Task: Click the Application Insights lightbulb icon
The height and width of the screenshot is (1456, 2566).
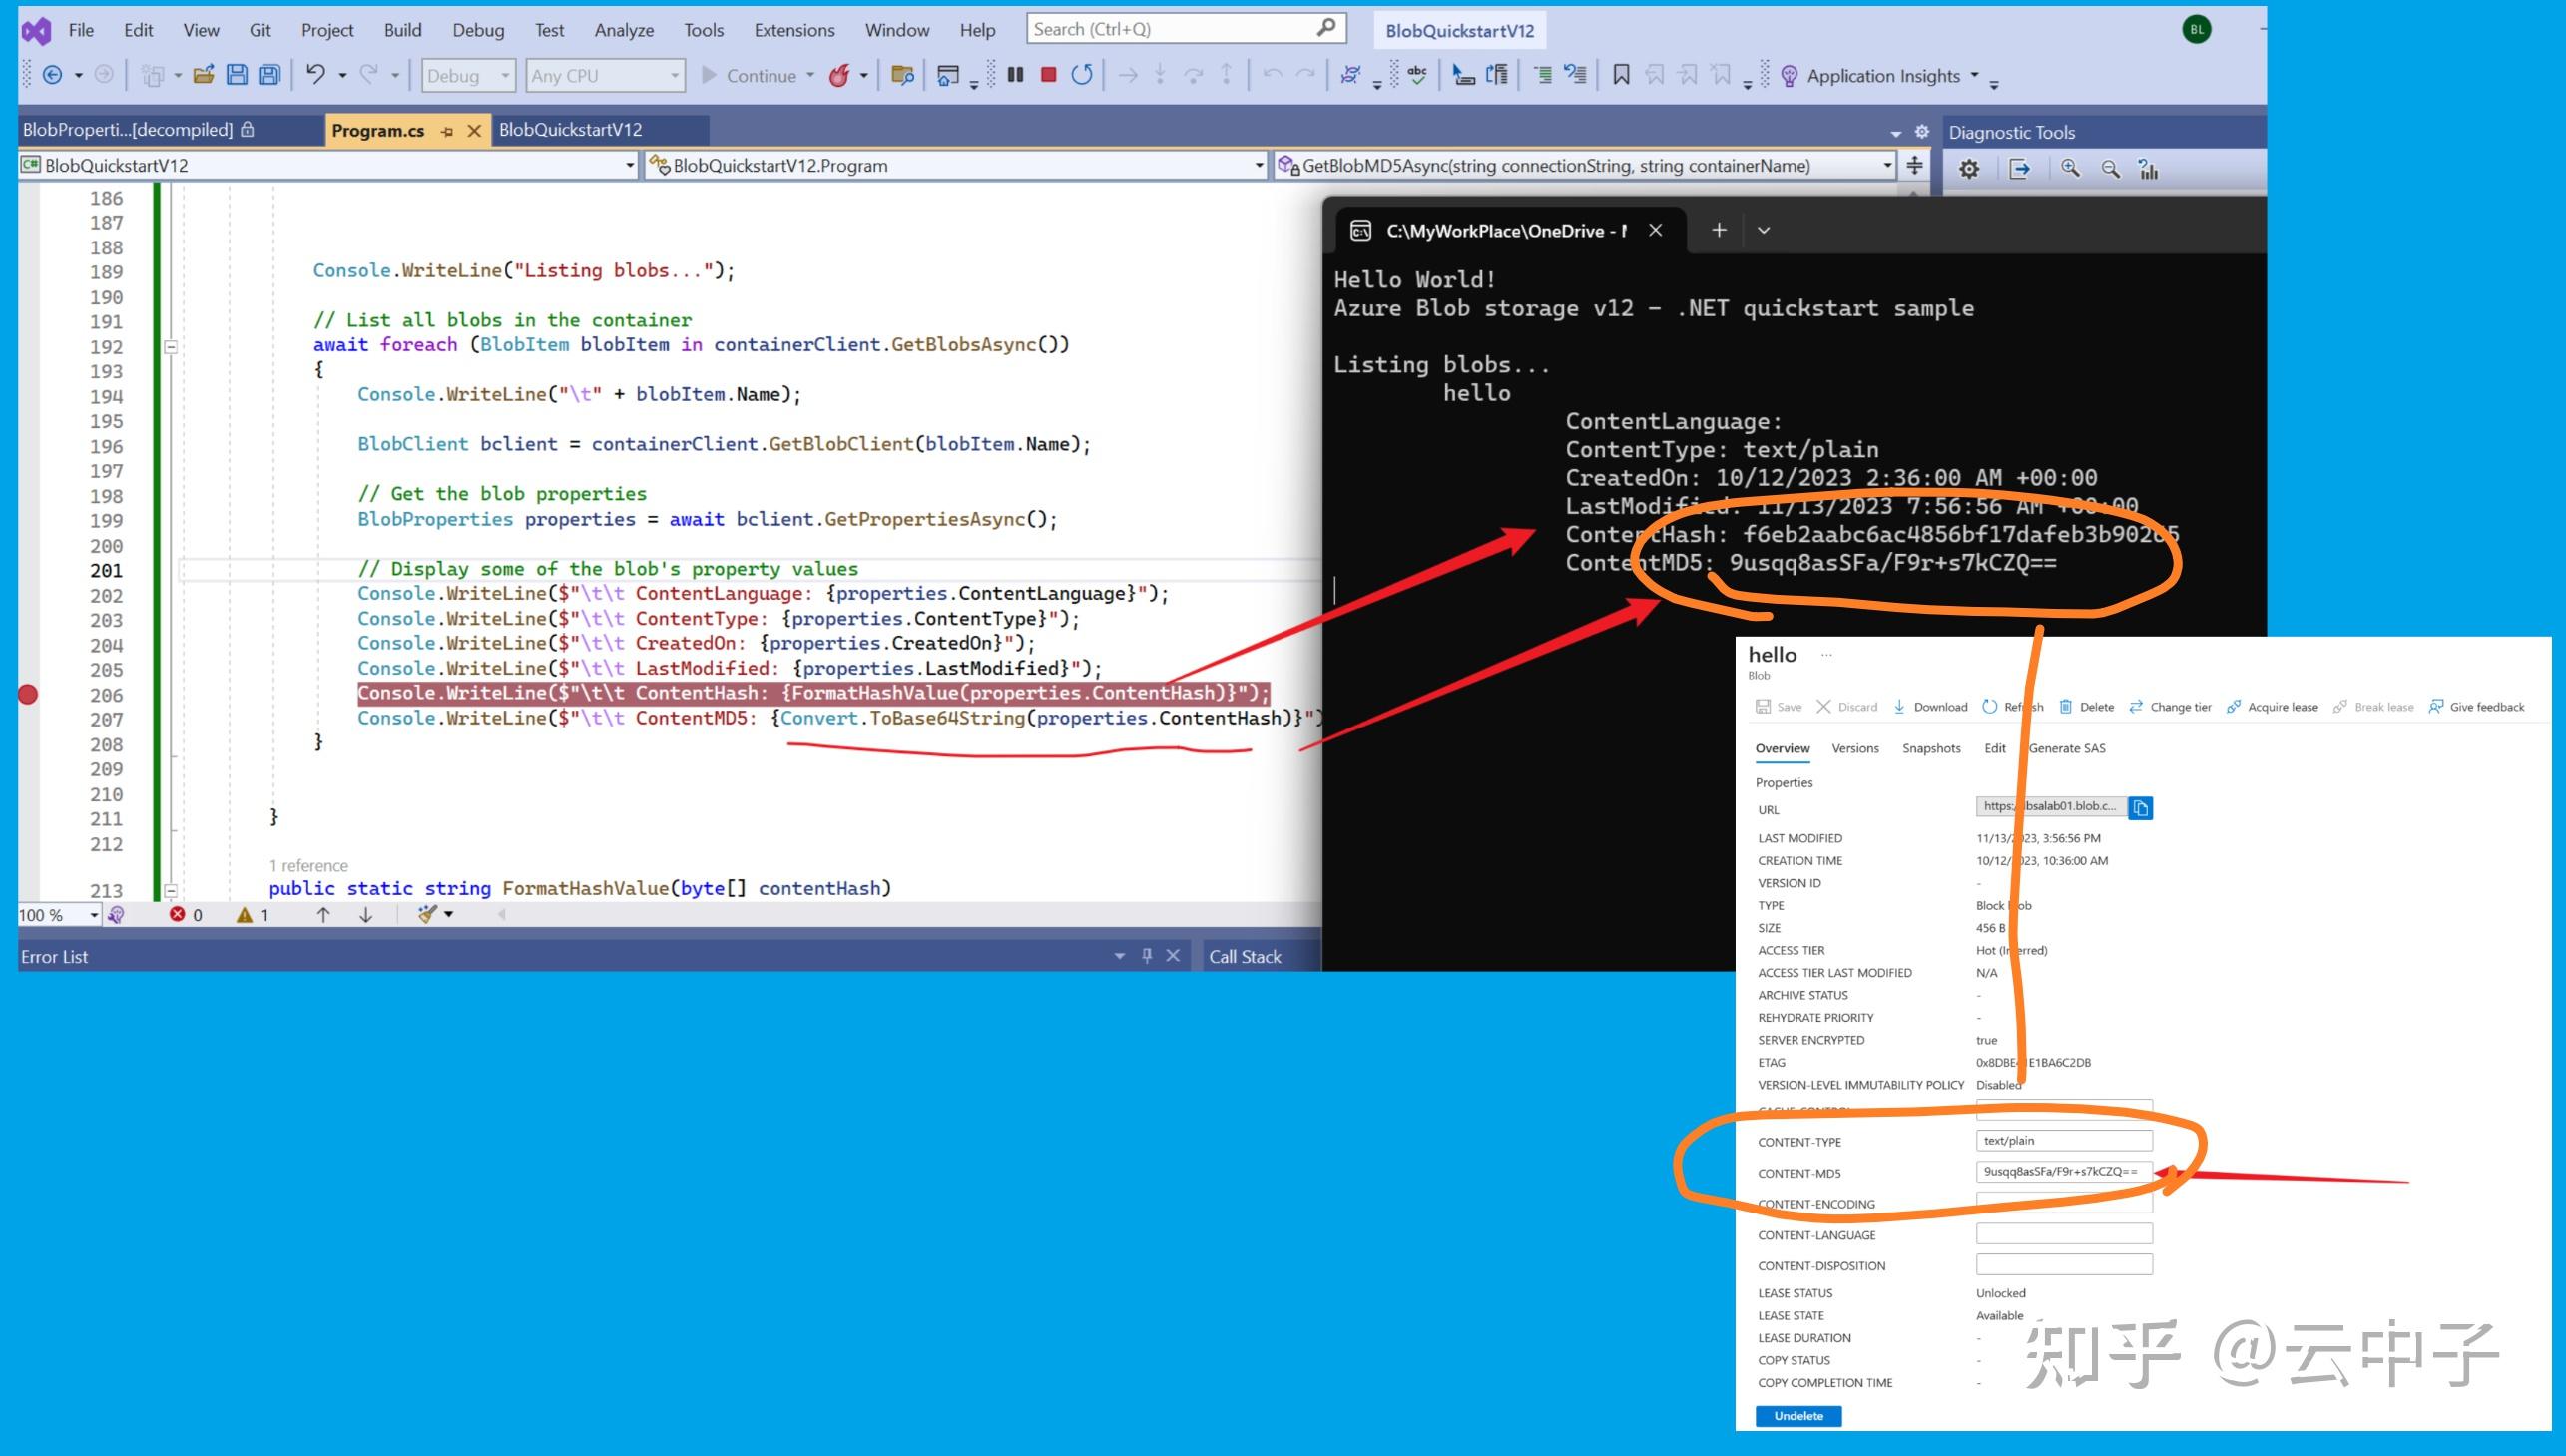Action: pos(1789,75)
